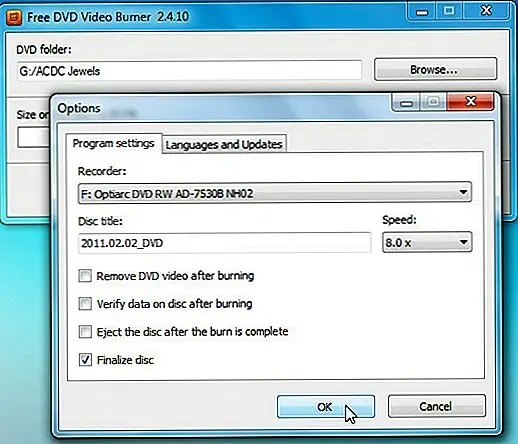
Task: Open the Recorder drive dropdown
Action: [x=275, y=193]
